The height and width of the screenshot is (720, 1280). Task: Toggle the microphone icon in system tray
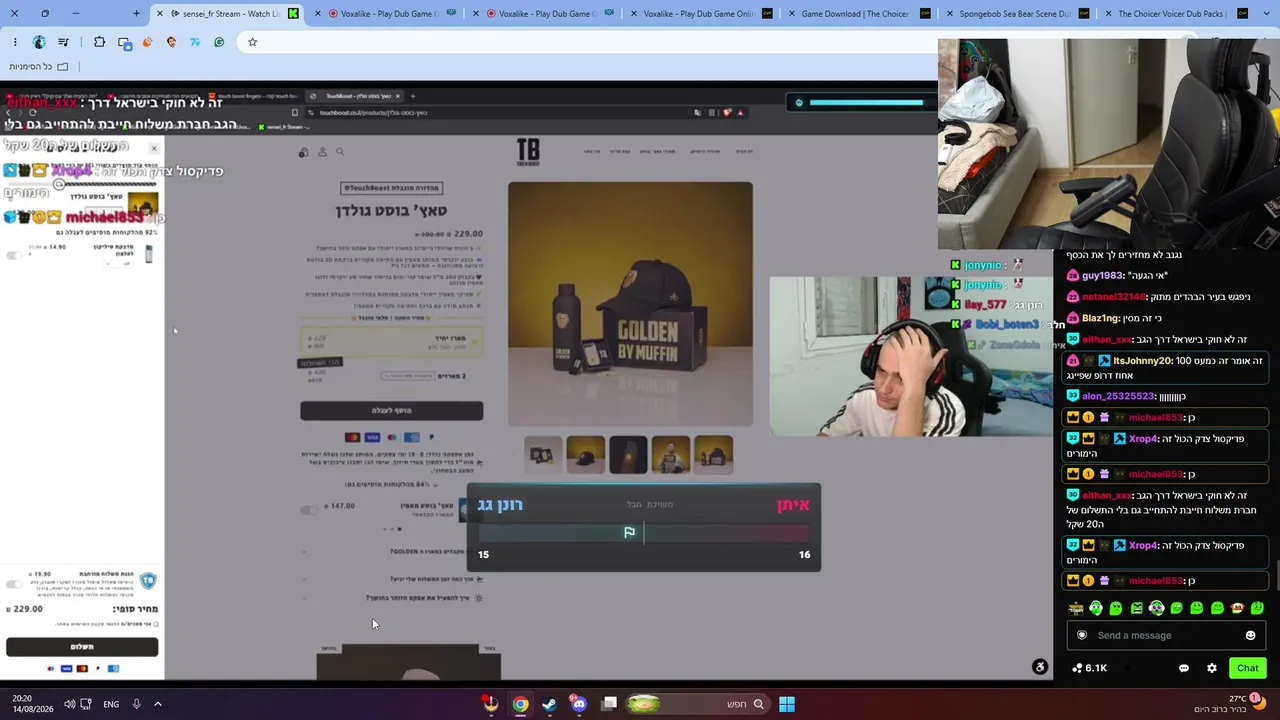[136, 704]
